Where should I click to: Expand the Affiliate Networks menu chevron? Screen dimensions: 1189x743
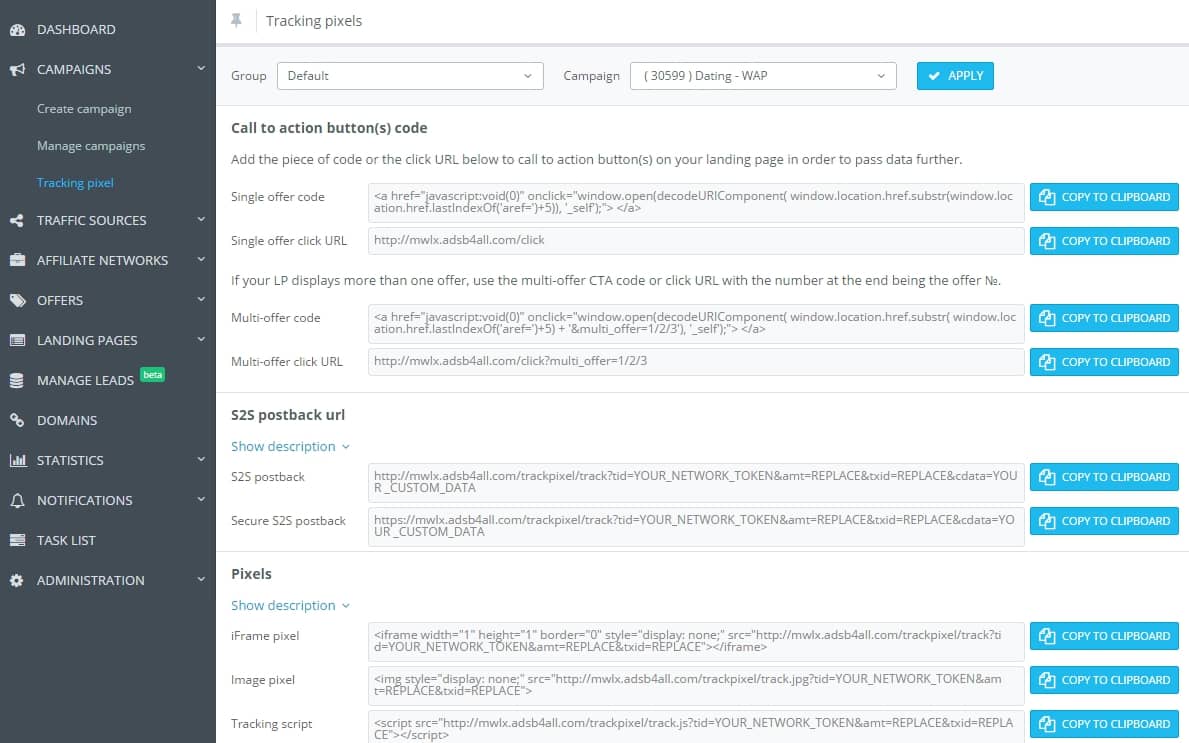click(x=201, y=259)
